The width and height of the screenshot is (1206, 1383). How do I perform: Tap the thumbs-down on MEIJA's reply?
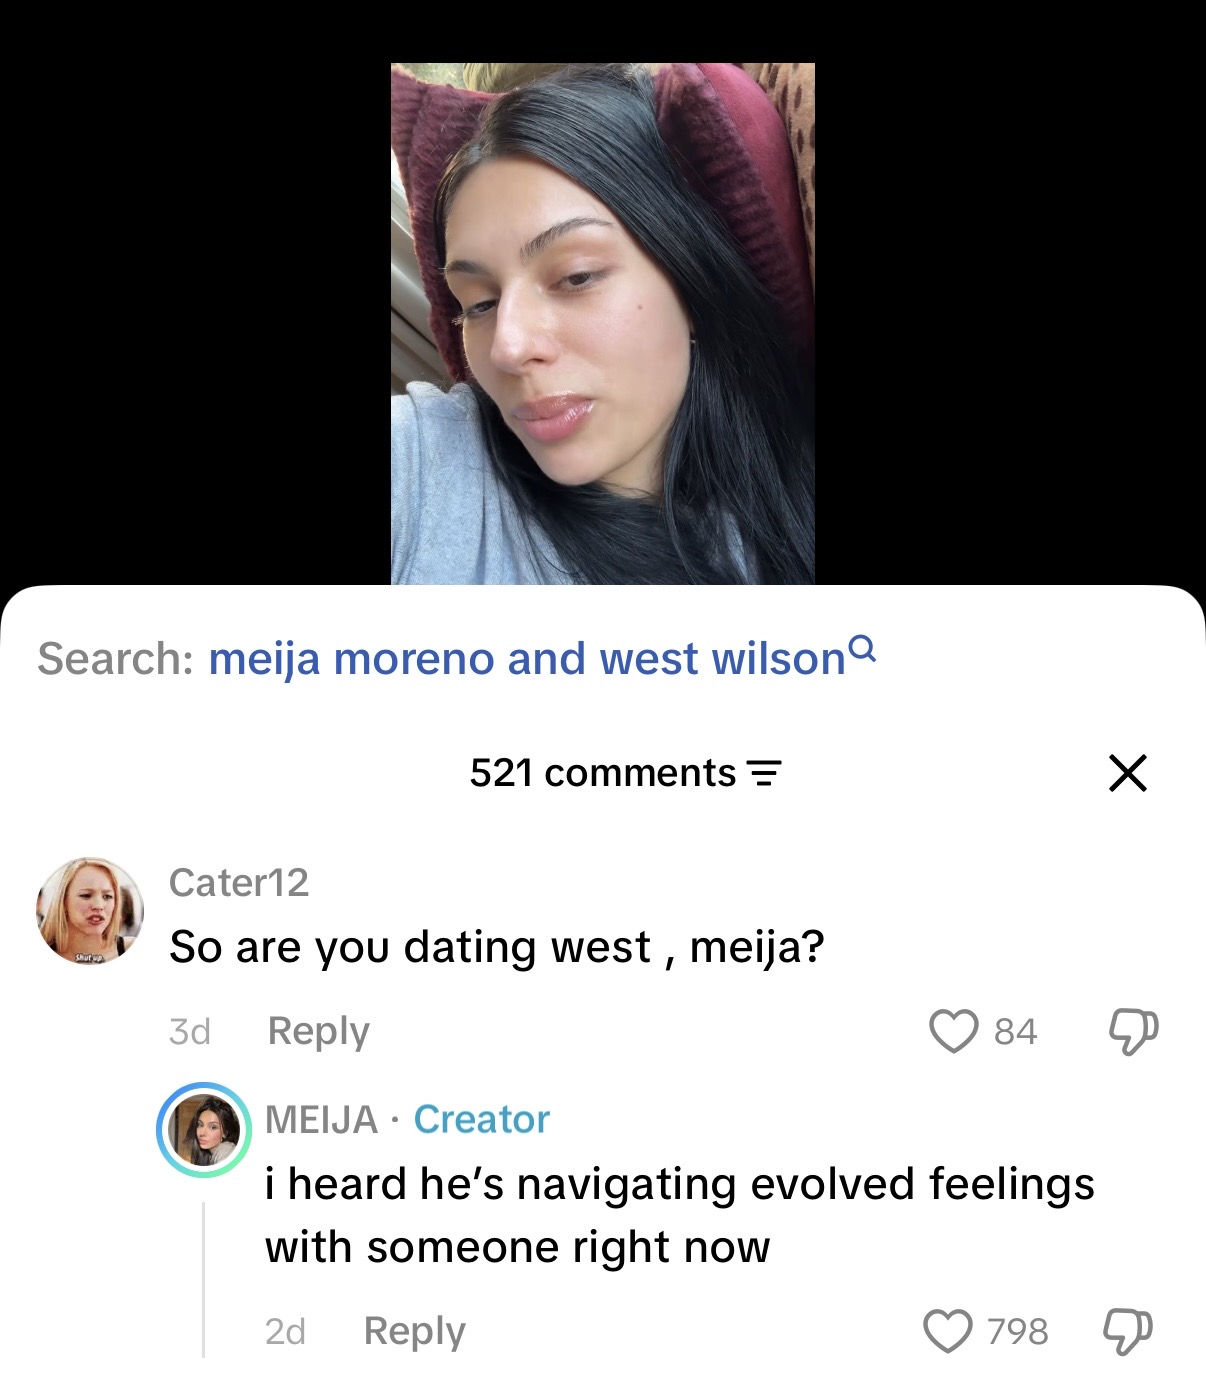[1127, 1331]
